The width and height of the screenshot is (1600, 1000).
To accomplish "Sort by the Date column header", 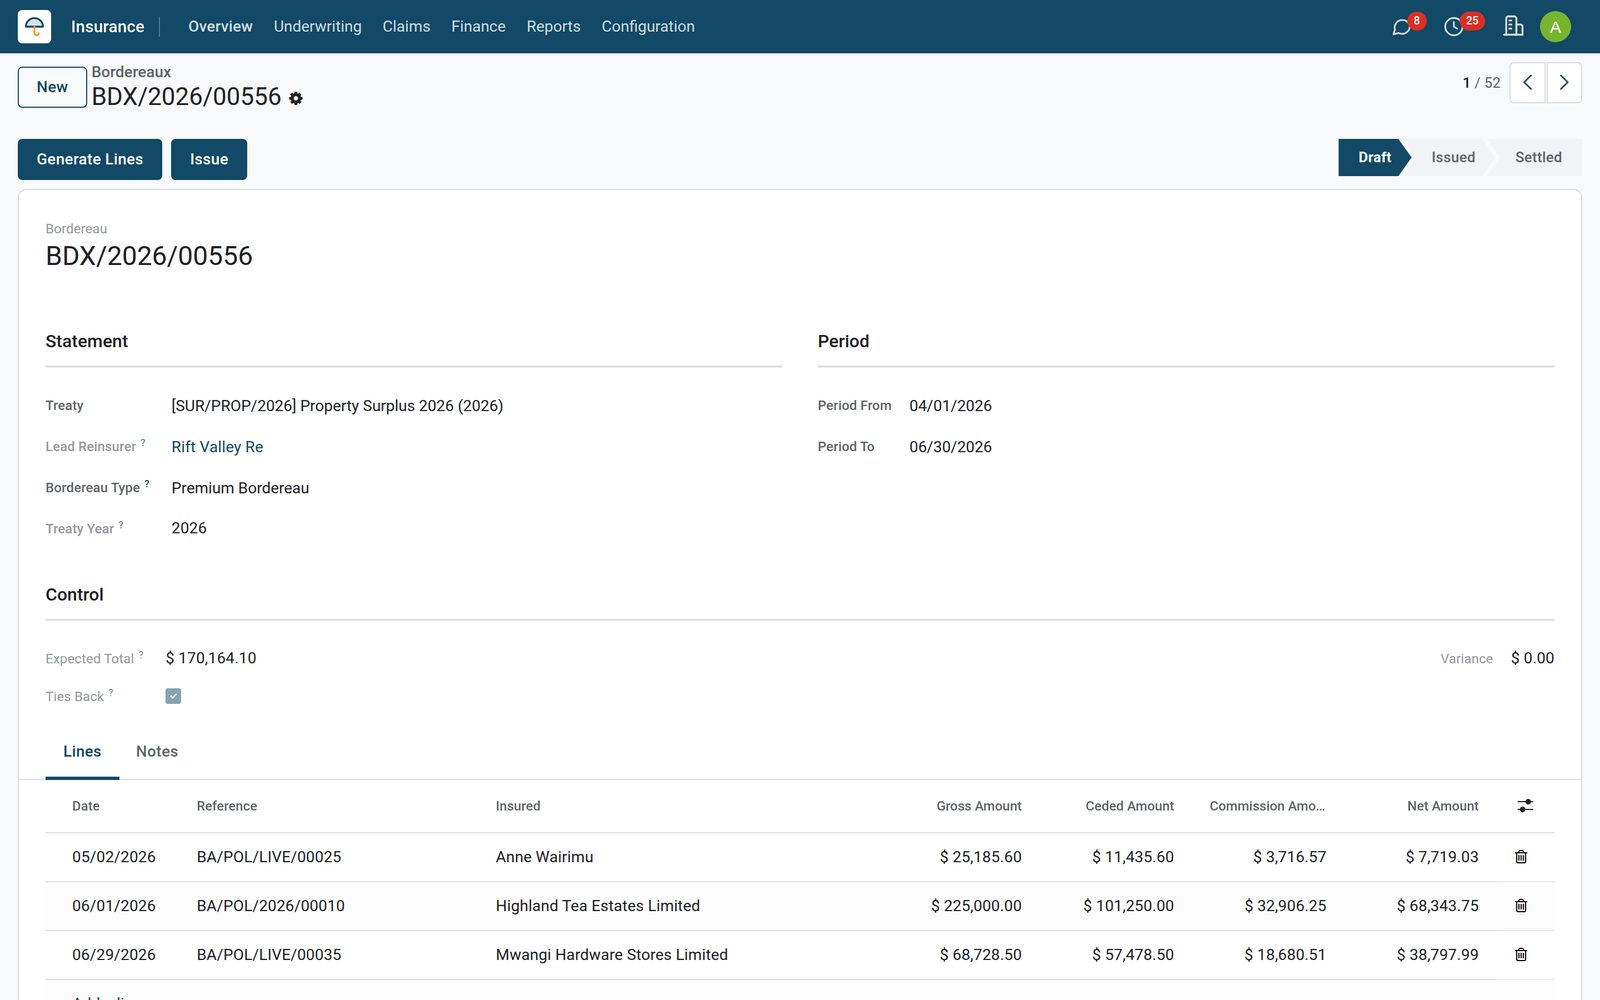I will [86, 806].
